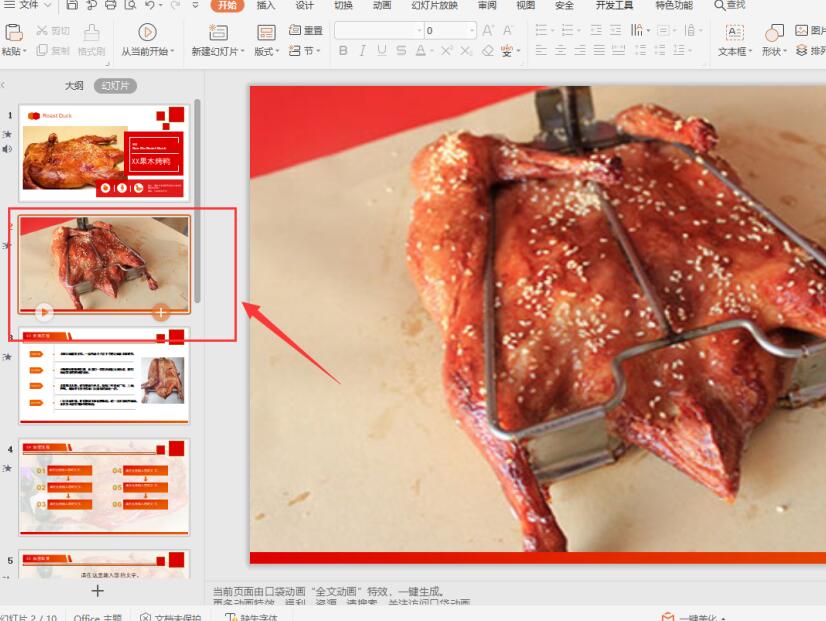
Task: Select slide 4 thumbnail with numbered steps
Action: click(104, 487)
